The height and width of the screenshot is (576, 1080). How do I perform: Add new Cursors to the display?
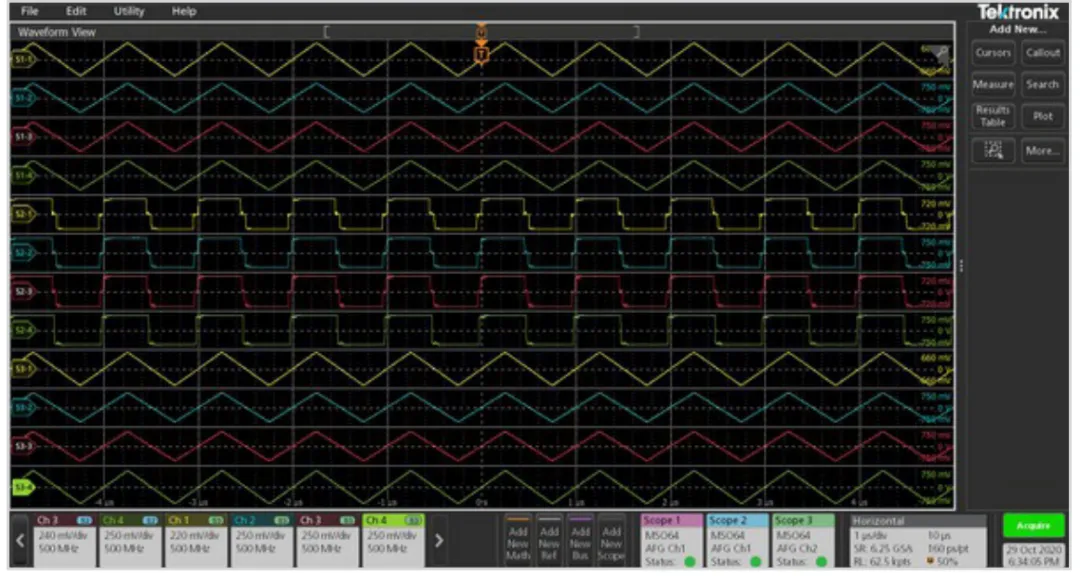point(992,53)
